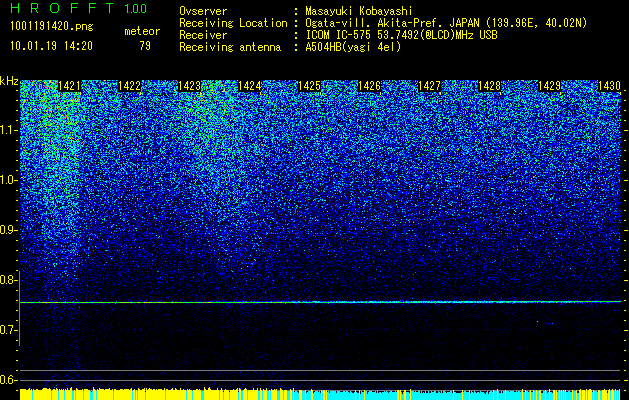The width and height of the screenshot is (629, 400).
Task: Click the 'Ovserver' field label
Action: click(x=203, y=11)
